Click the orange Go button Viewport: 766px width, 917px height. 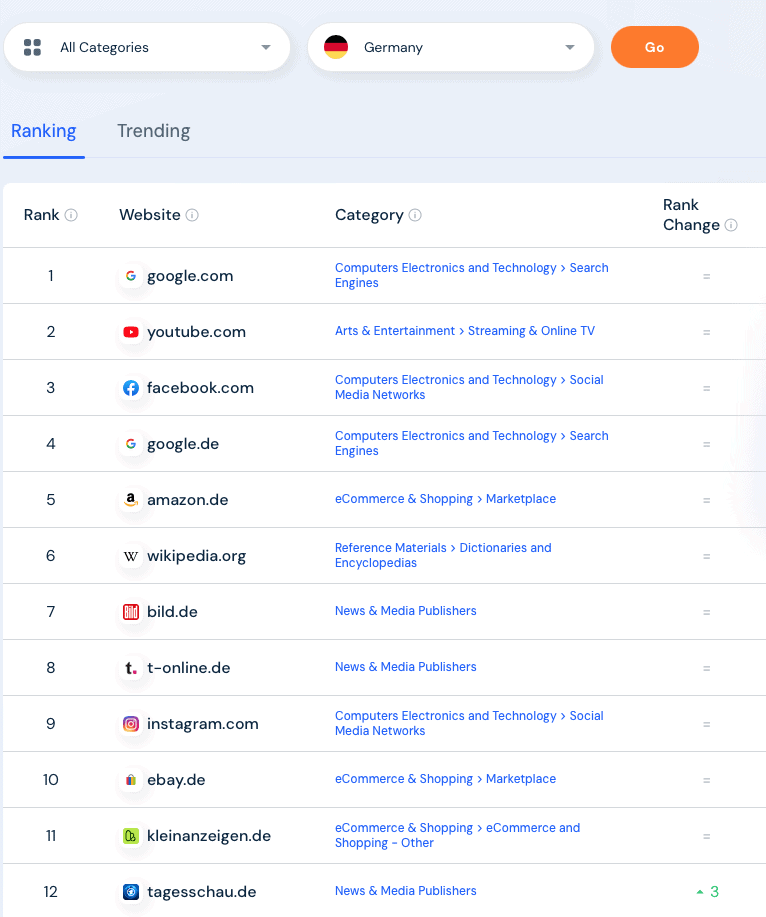point(654,47)
